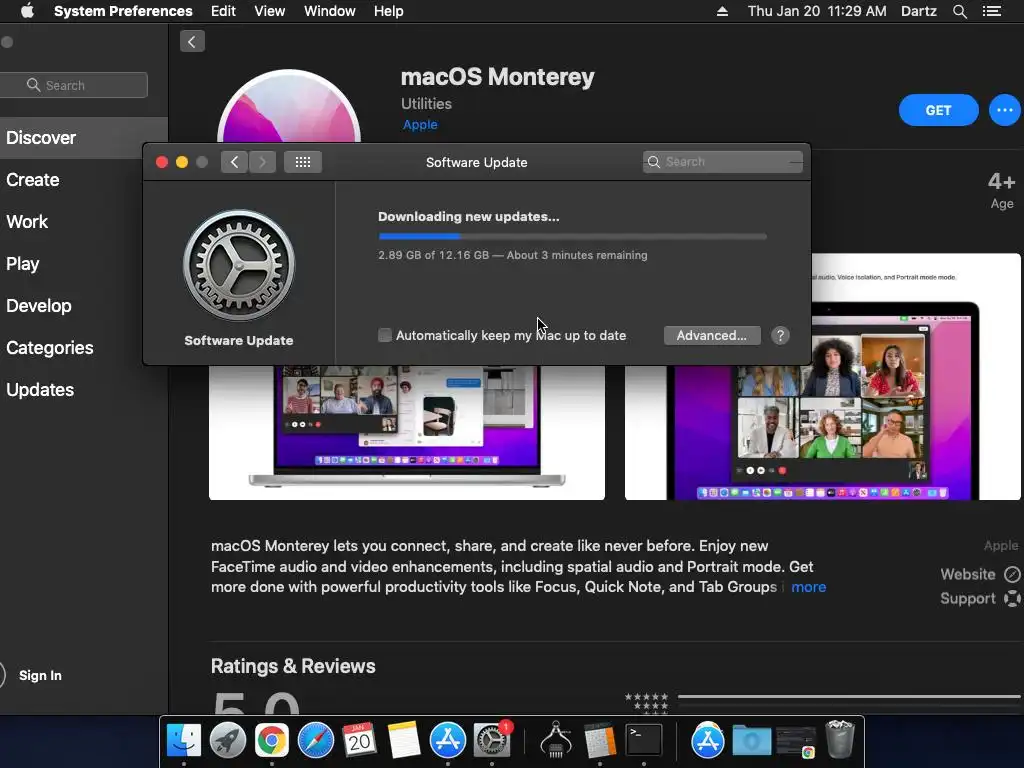
Task: Select Play in App Store sidebar
Action: pos(84,264)
